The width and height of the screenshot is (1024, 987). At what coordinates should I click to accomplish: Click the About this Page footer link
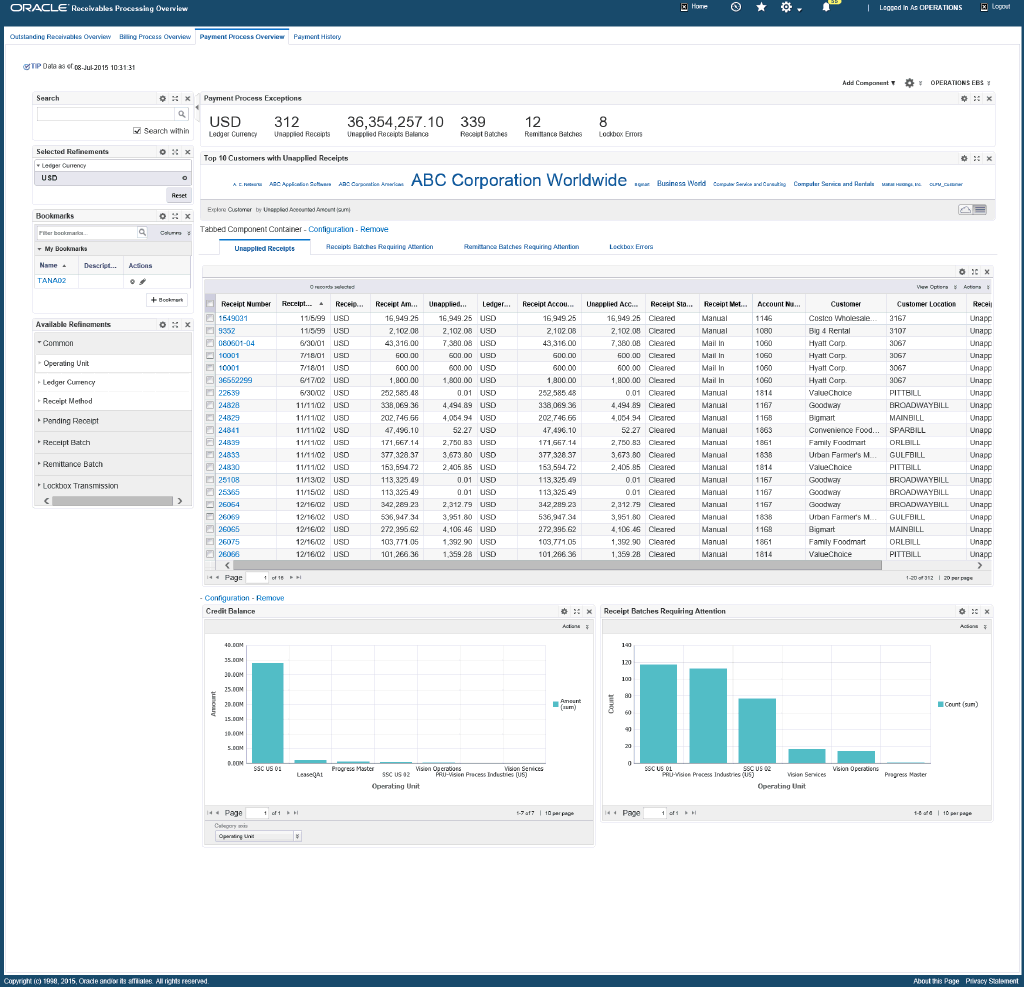coord(936,980)
